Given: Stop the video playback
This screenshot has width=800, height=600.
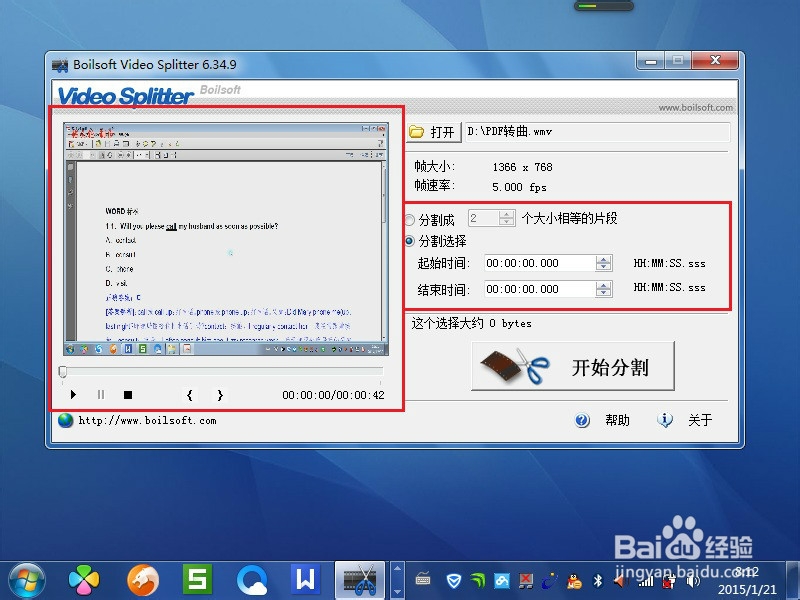Looking at the screenshot, I should (x=128, y=395).
